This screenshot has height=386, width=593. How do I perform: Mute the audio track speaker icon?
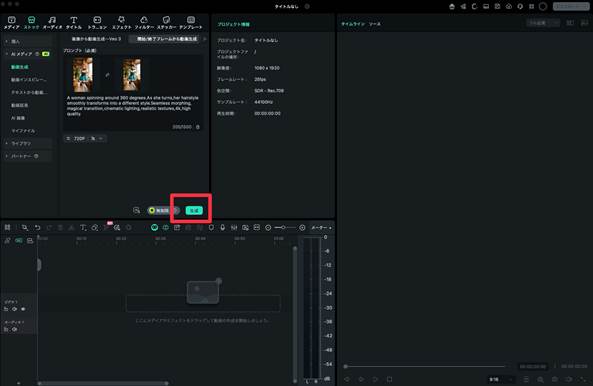pyautogui.click(x=14, y=329)
